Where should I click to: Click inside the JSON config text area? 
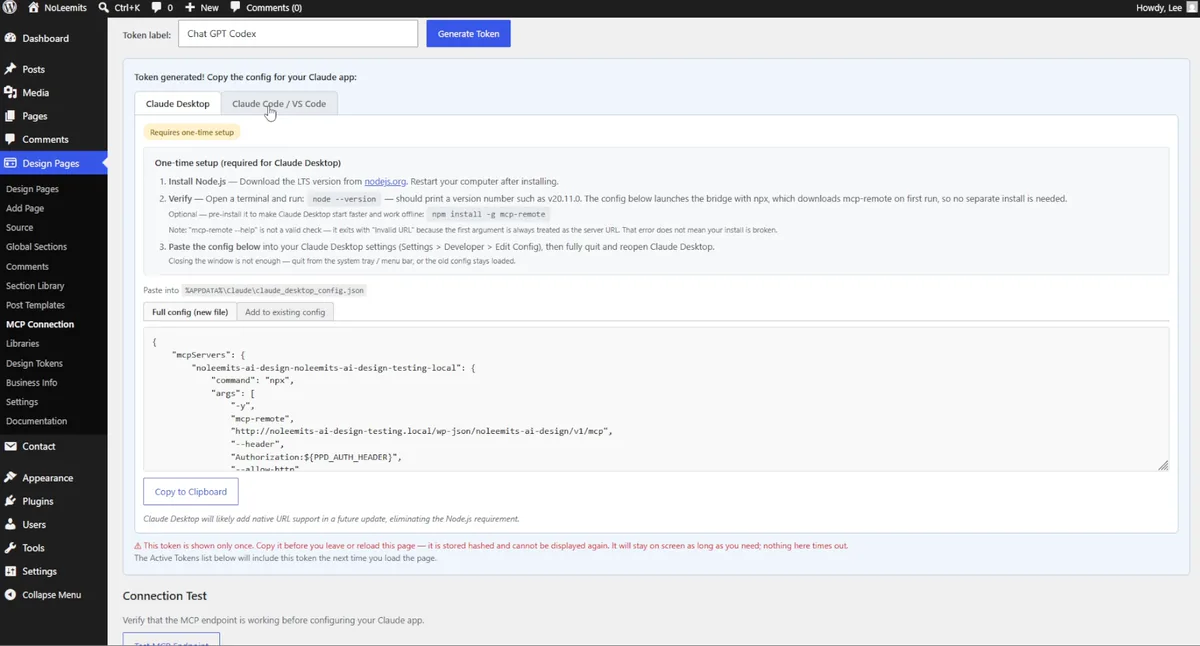click(x=656, y=399)
